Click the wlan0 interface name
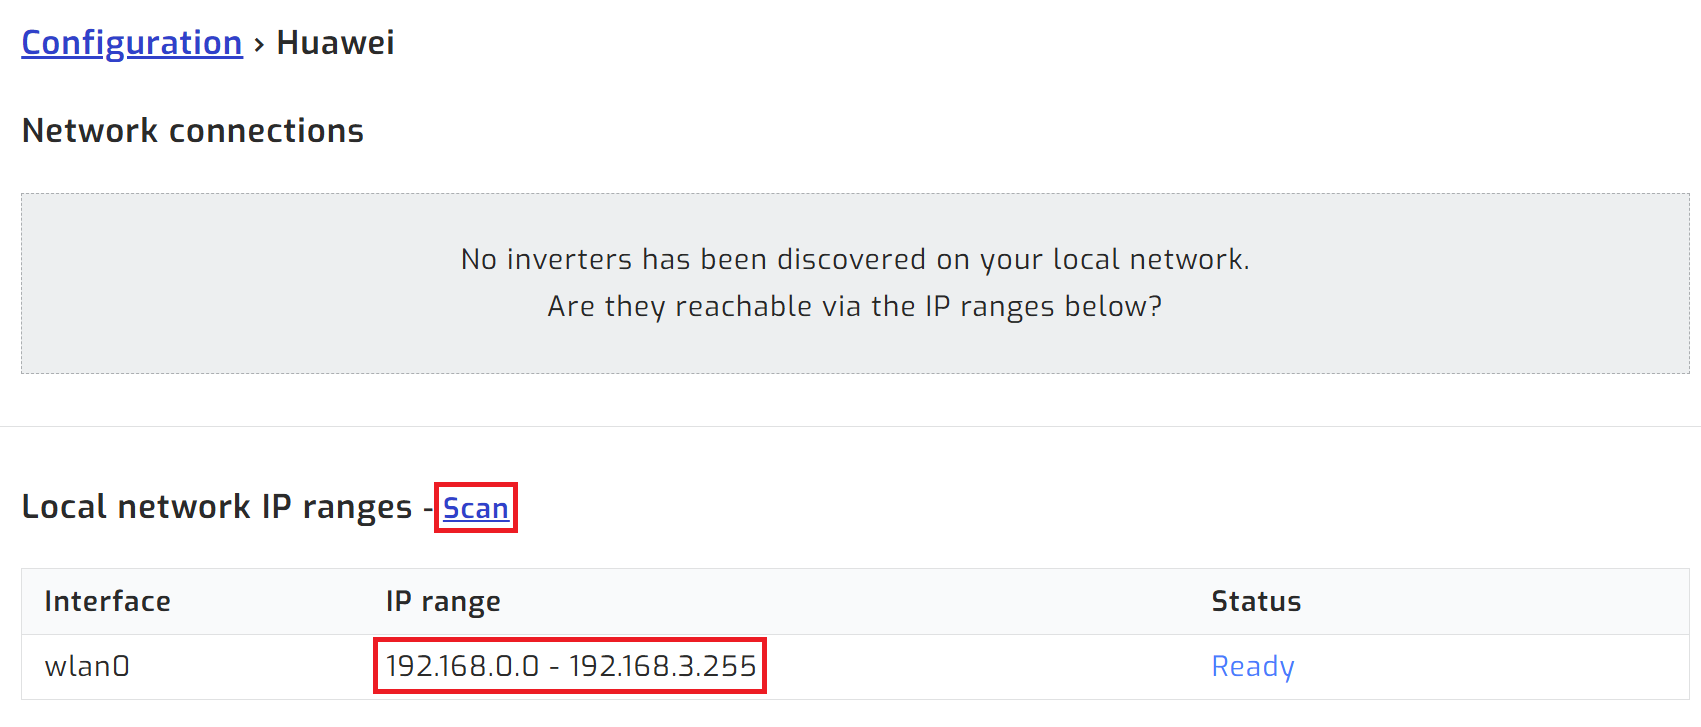The image size is (1701, 727). (x=87, y=666)
